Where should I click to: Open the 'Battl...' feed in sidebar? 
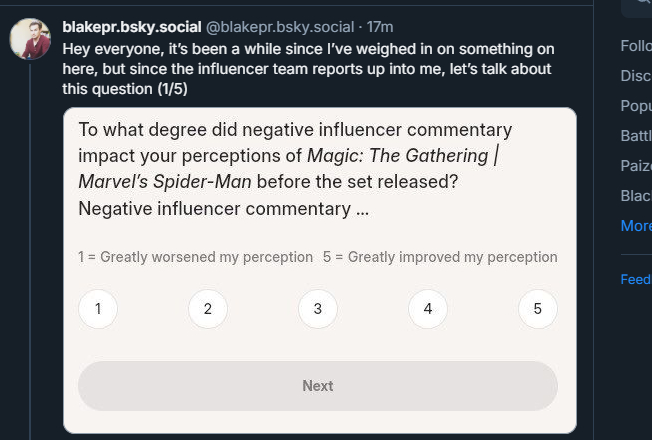click(636, 136)
